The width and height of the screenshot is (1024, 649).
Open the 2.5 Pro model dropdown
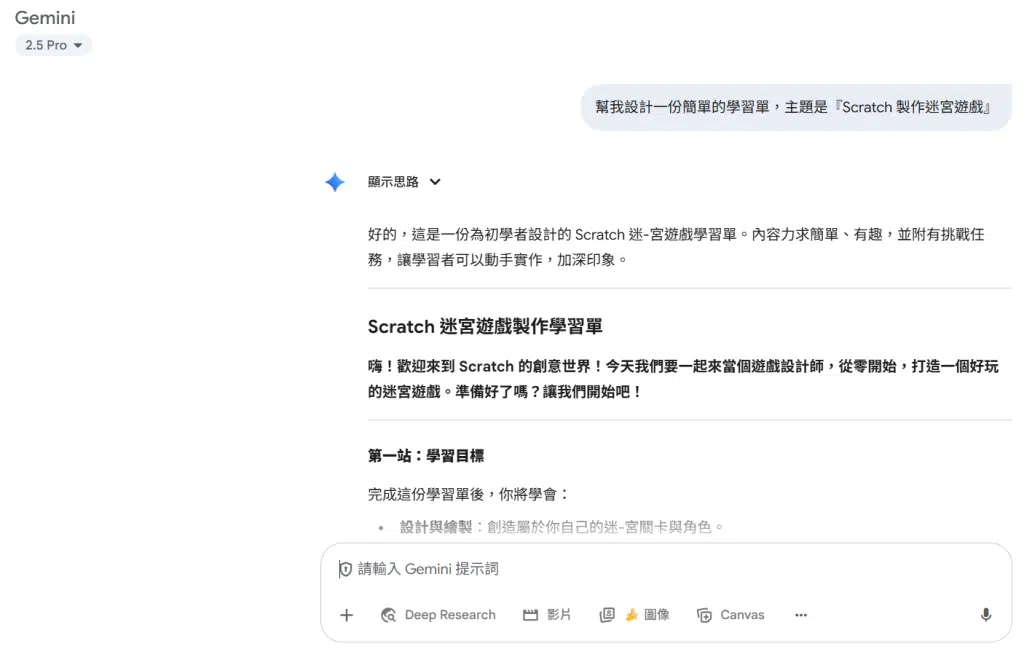[x=54, y=45]
